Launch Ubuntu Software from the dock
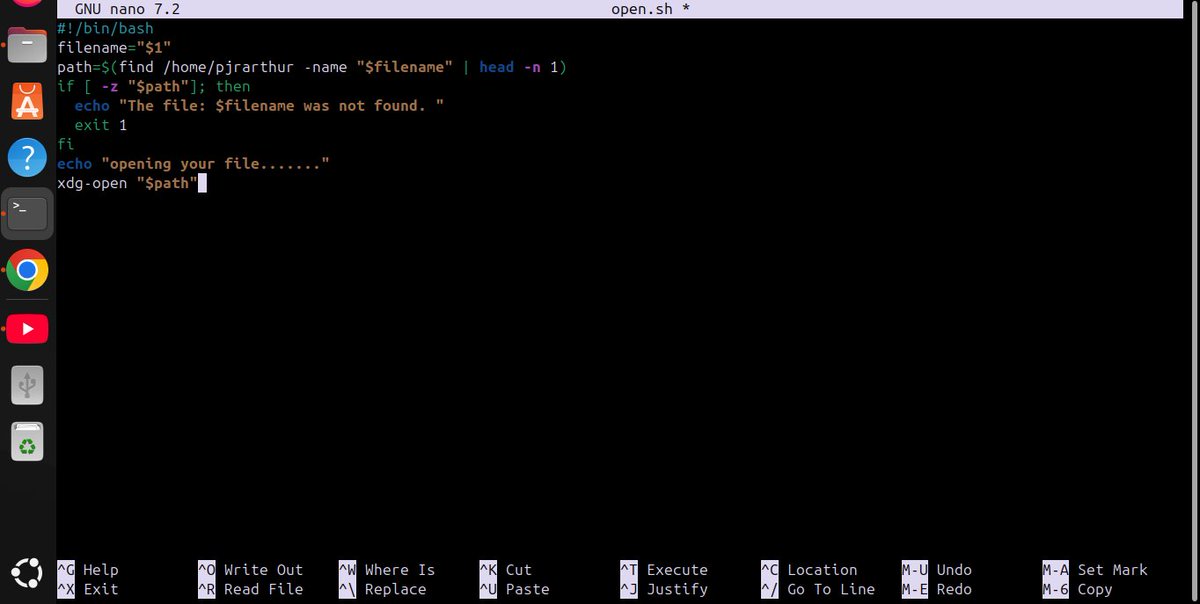The height and width of the screenshot is (604, 1200). 27,101
